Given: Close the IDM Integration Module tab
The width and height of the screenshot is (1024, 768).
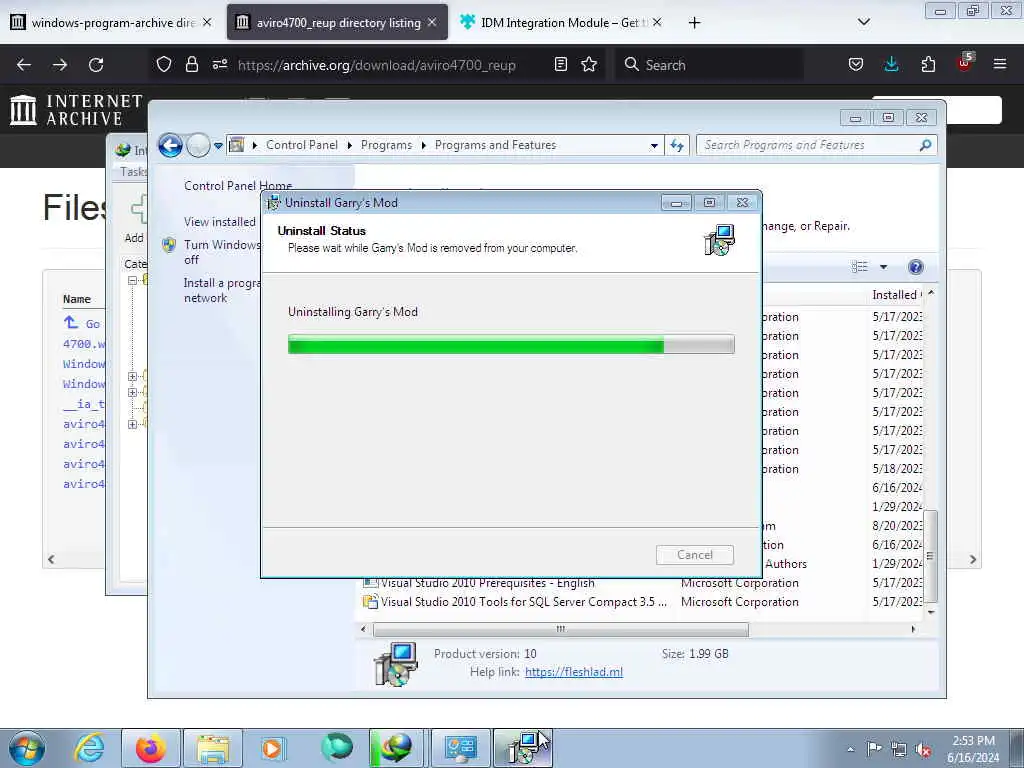Looking at the screenshot, I should pyautogui.click(x=657, y=22).
